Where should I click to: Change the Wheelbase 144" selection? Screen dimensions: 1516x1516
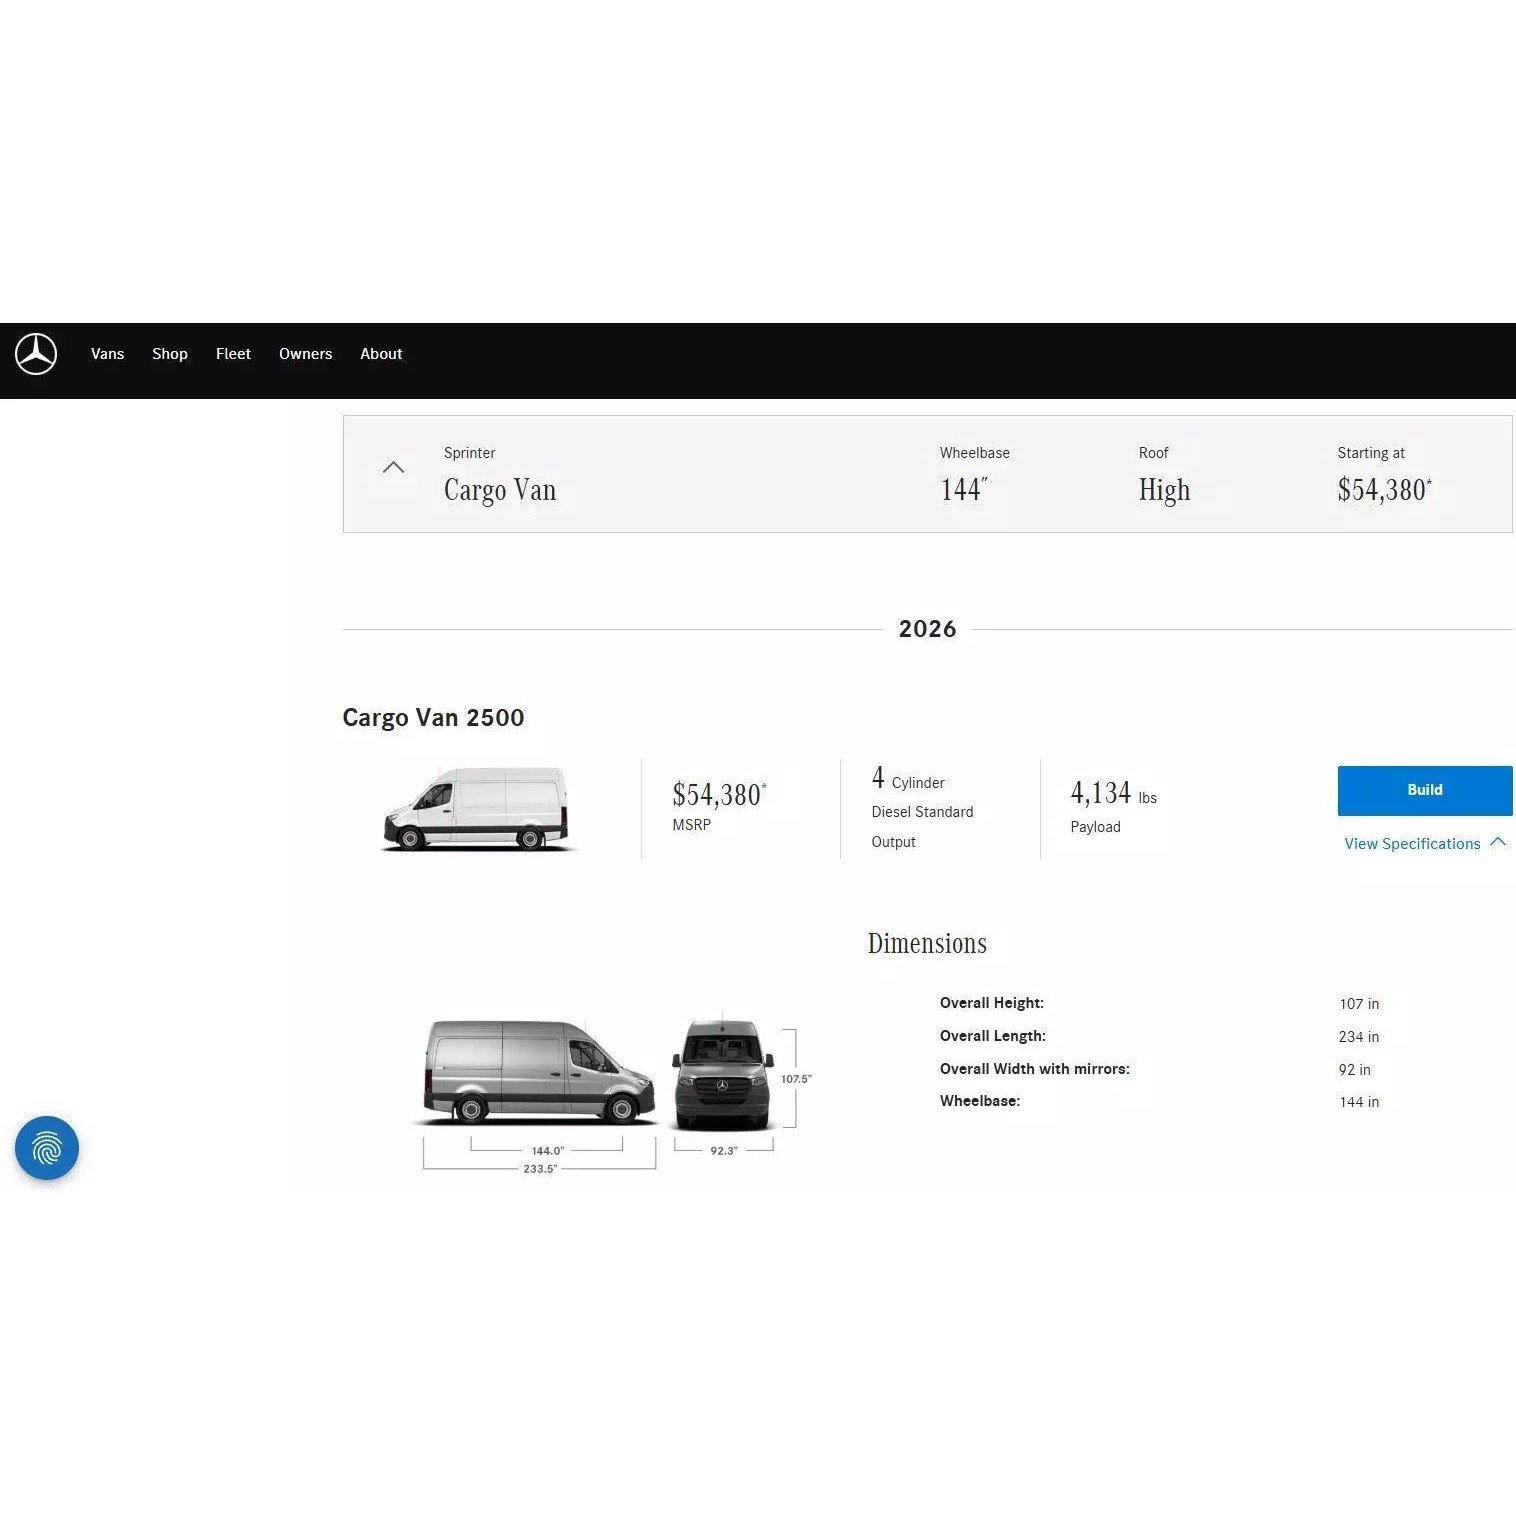[964, 489]
